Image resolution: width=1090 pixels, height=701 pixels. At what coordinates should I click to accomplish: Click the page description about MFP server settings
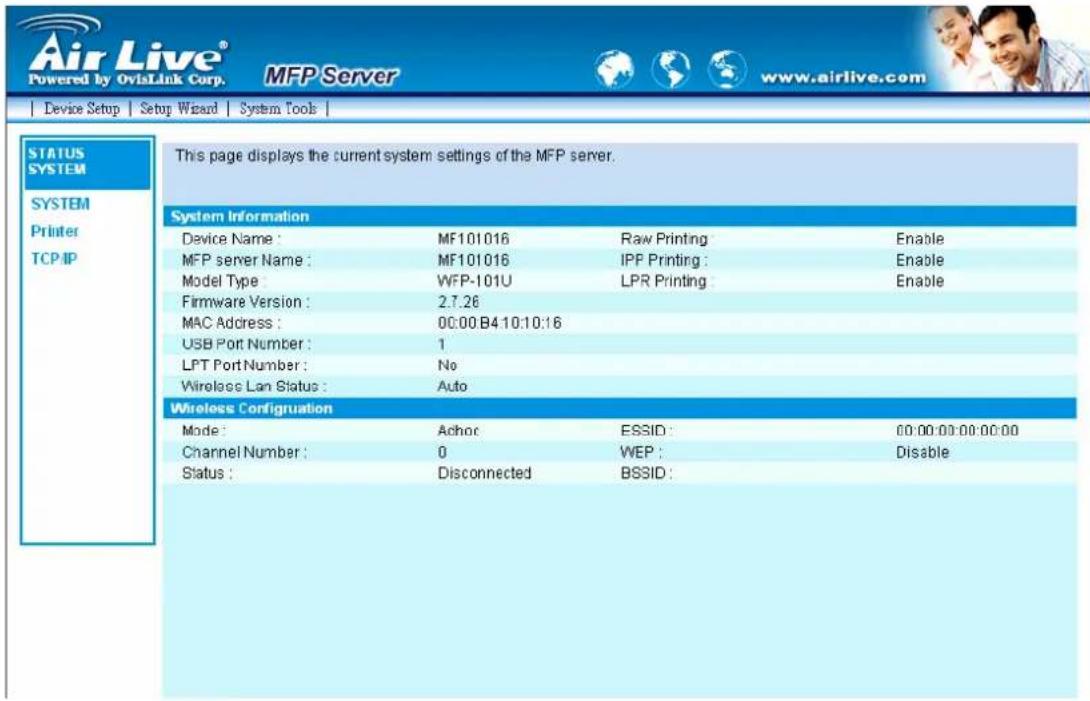(x=395, y=156)
